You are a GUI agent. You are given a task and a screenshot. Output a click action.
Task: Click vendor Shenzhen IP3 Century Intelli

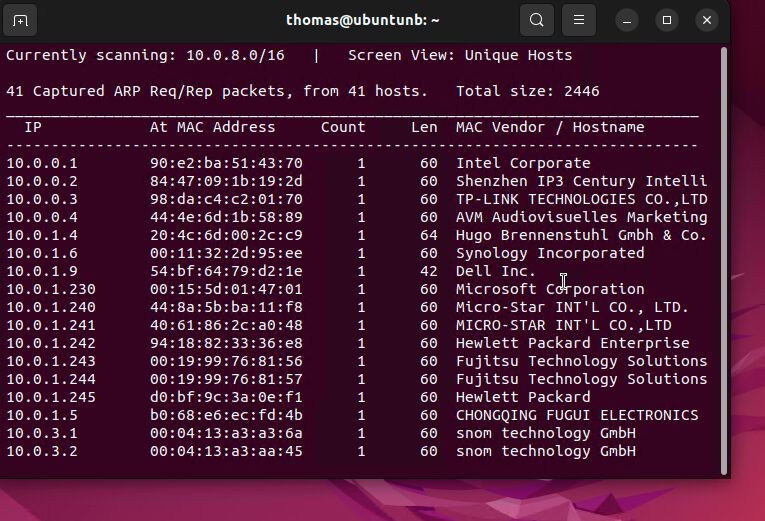coord(582,181)
